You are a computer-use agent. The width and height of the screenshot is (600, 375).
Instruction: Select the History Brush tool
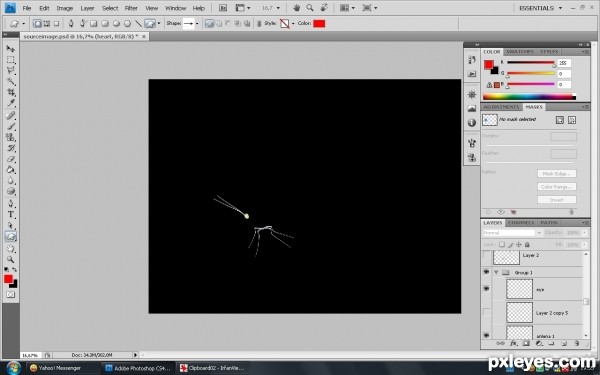pos(11,148)
